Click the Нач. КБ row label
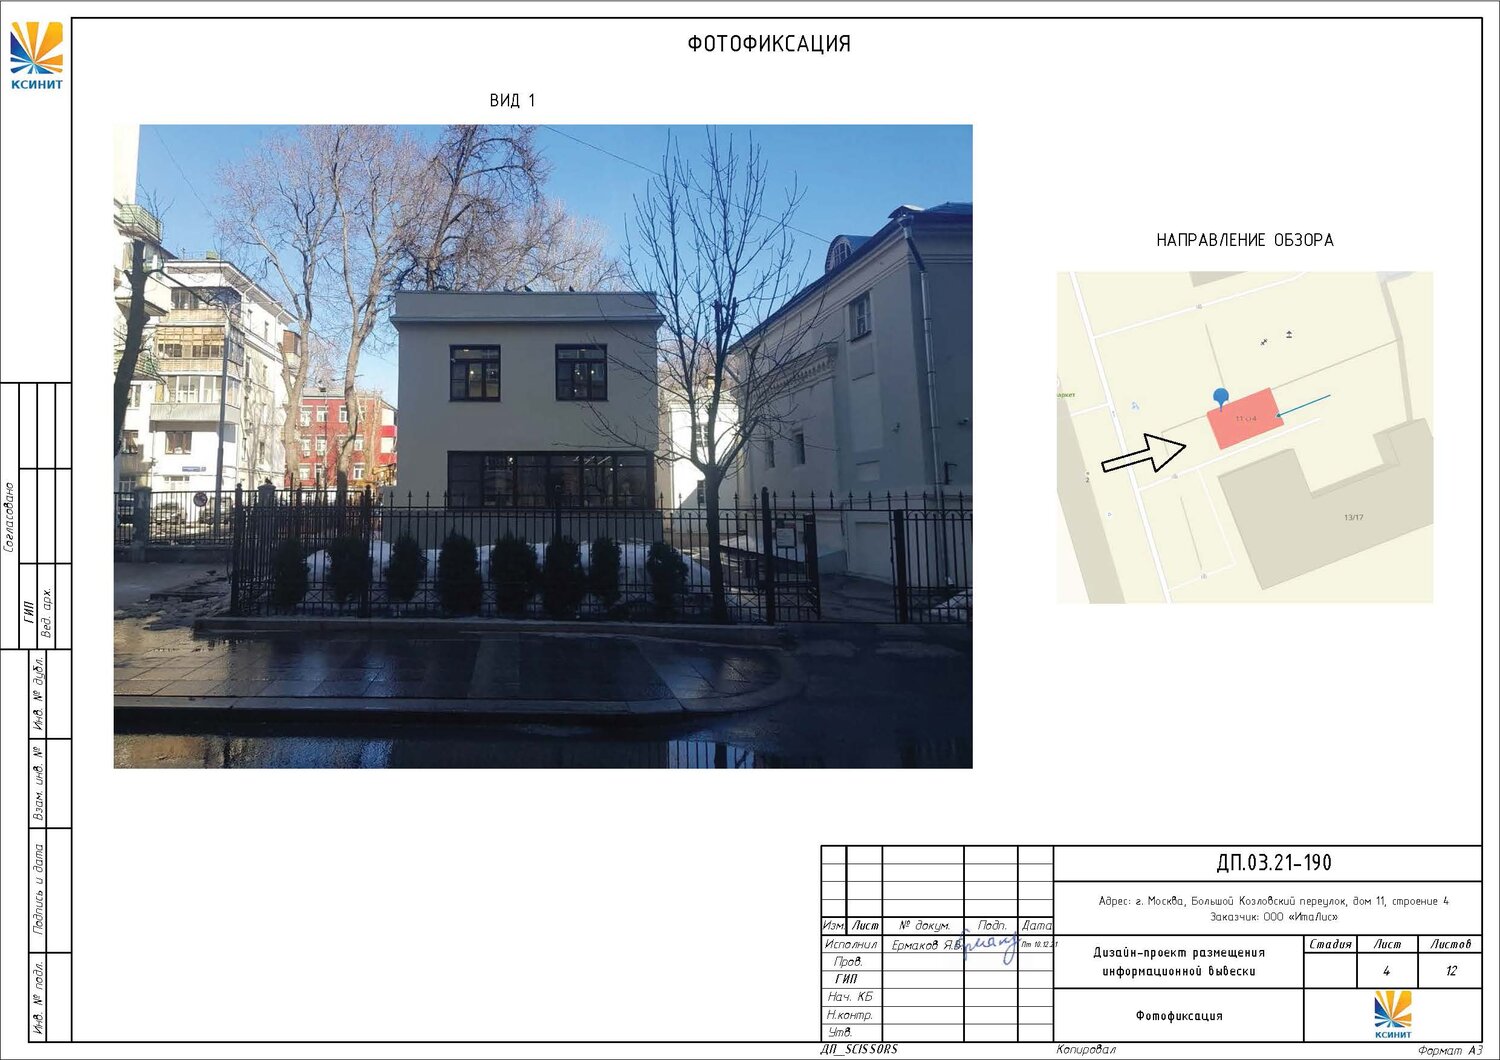The image size is (1500, 1060). (x=850, y=997)
